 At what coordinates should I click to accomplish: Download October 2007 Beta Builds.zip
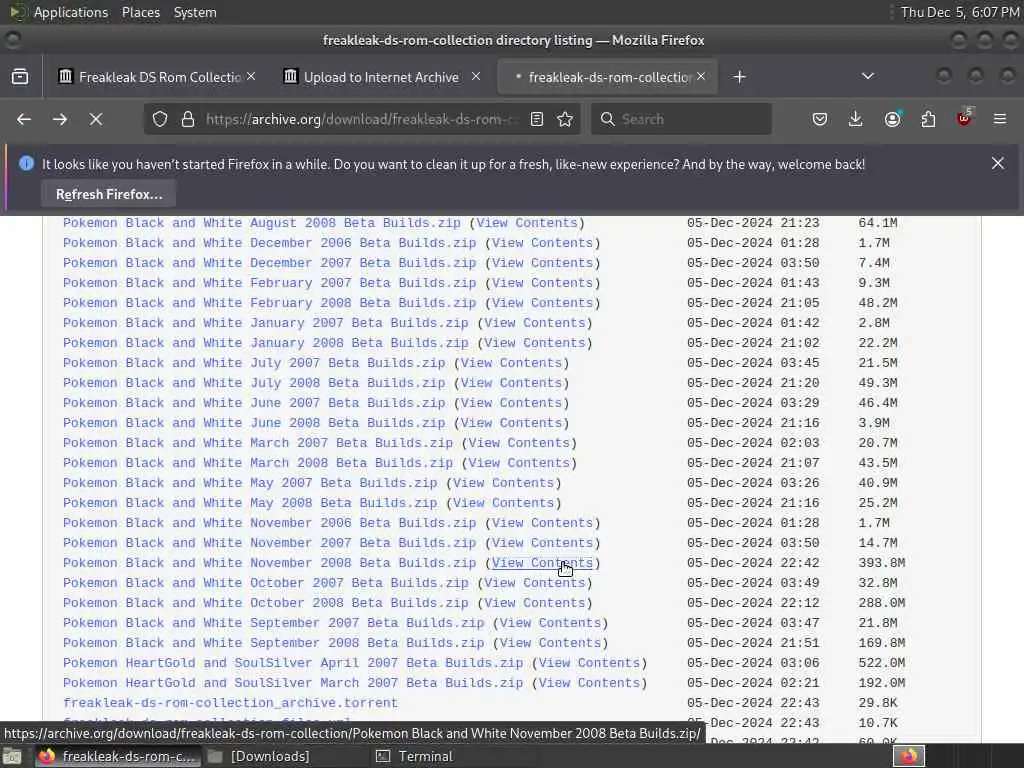[x=266, y=583]
